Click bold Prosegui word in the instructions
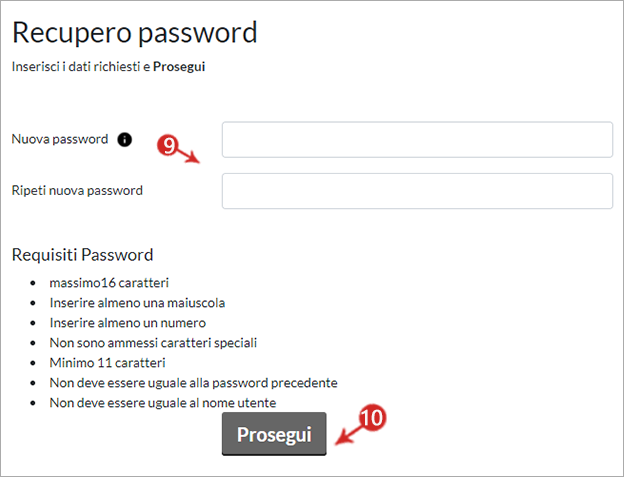 tap(179, 66)
